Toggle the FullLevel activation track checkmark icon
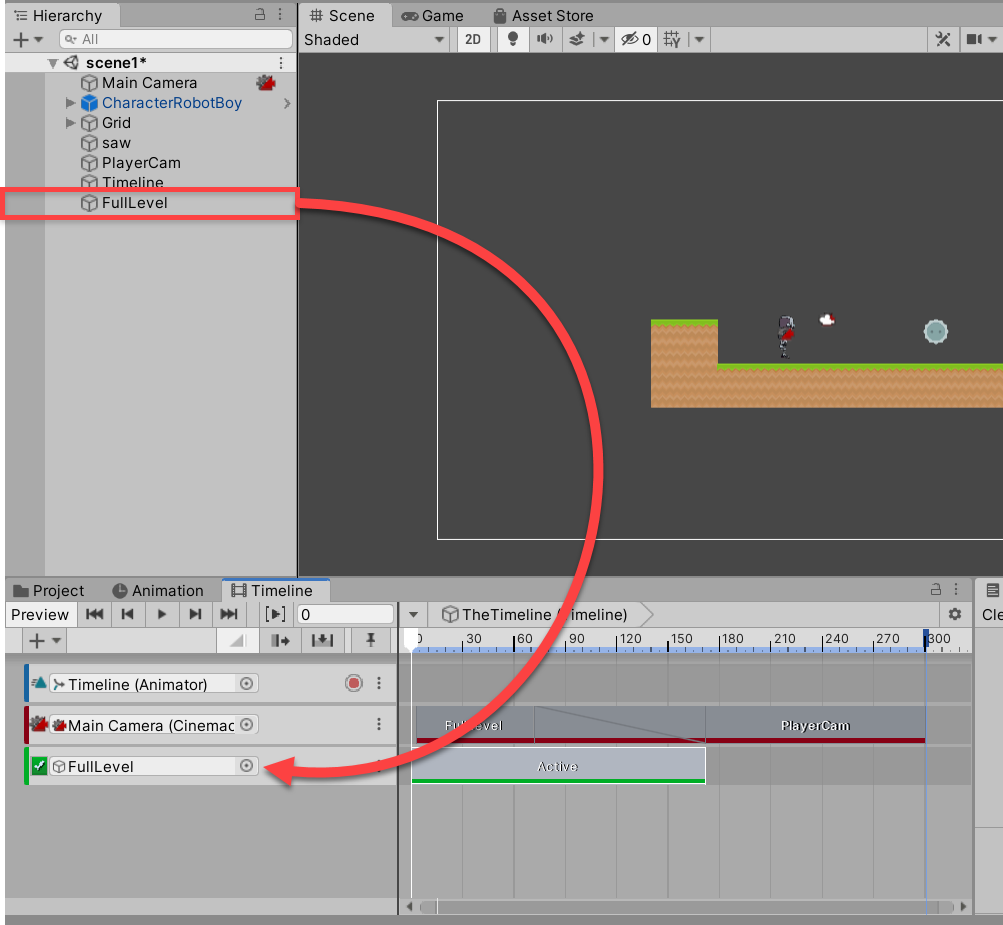 click(39, 766)
